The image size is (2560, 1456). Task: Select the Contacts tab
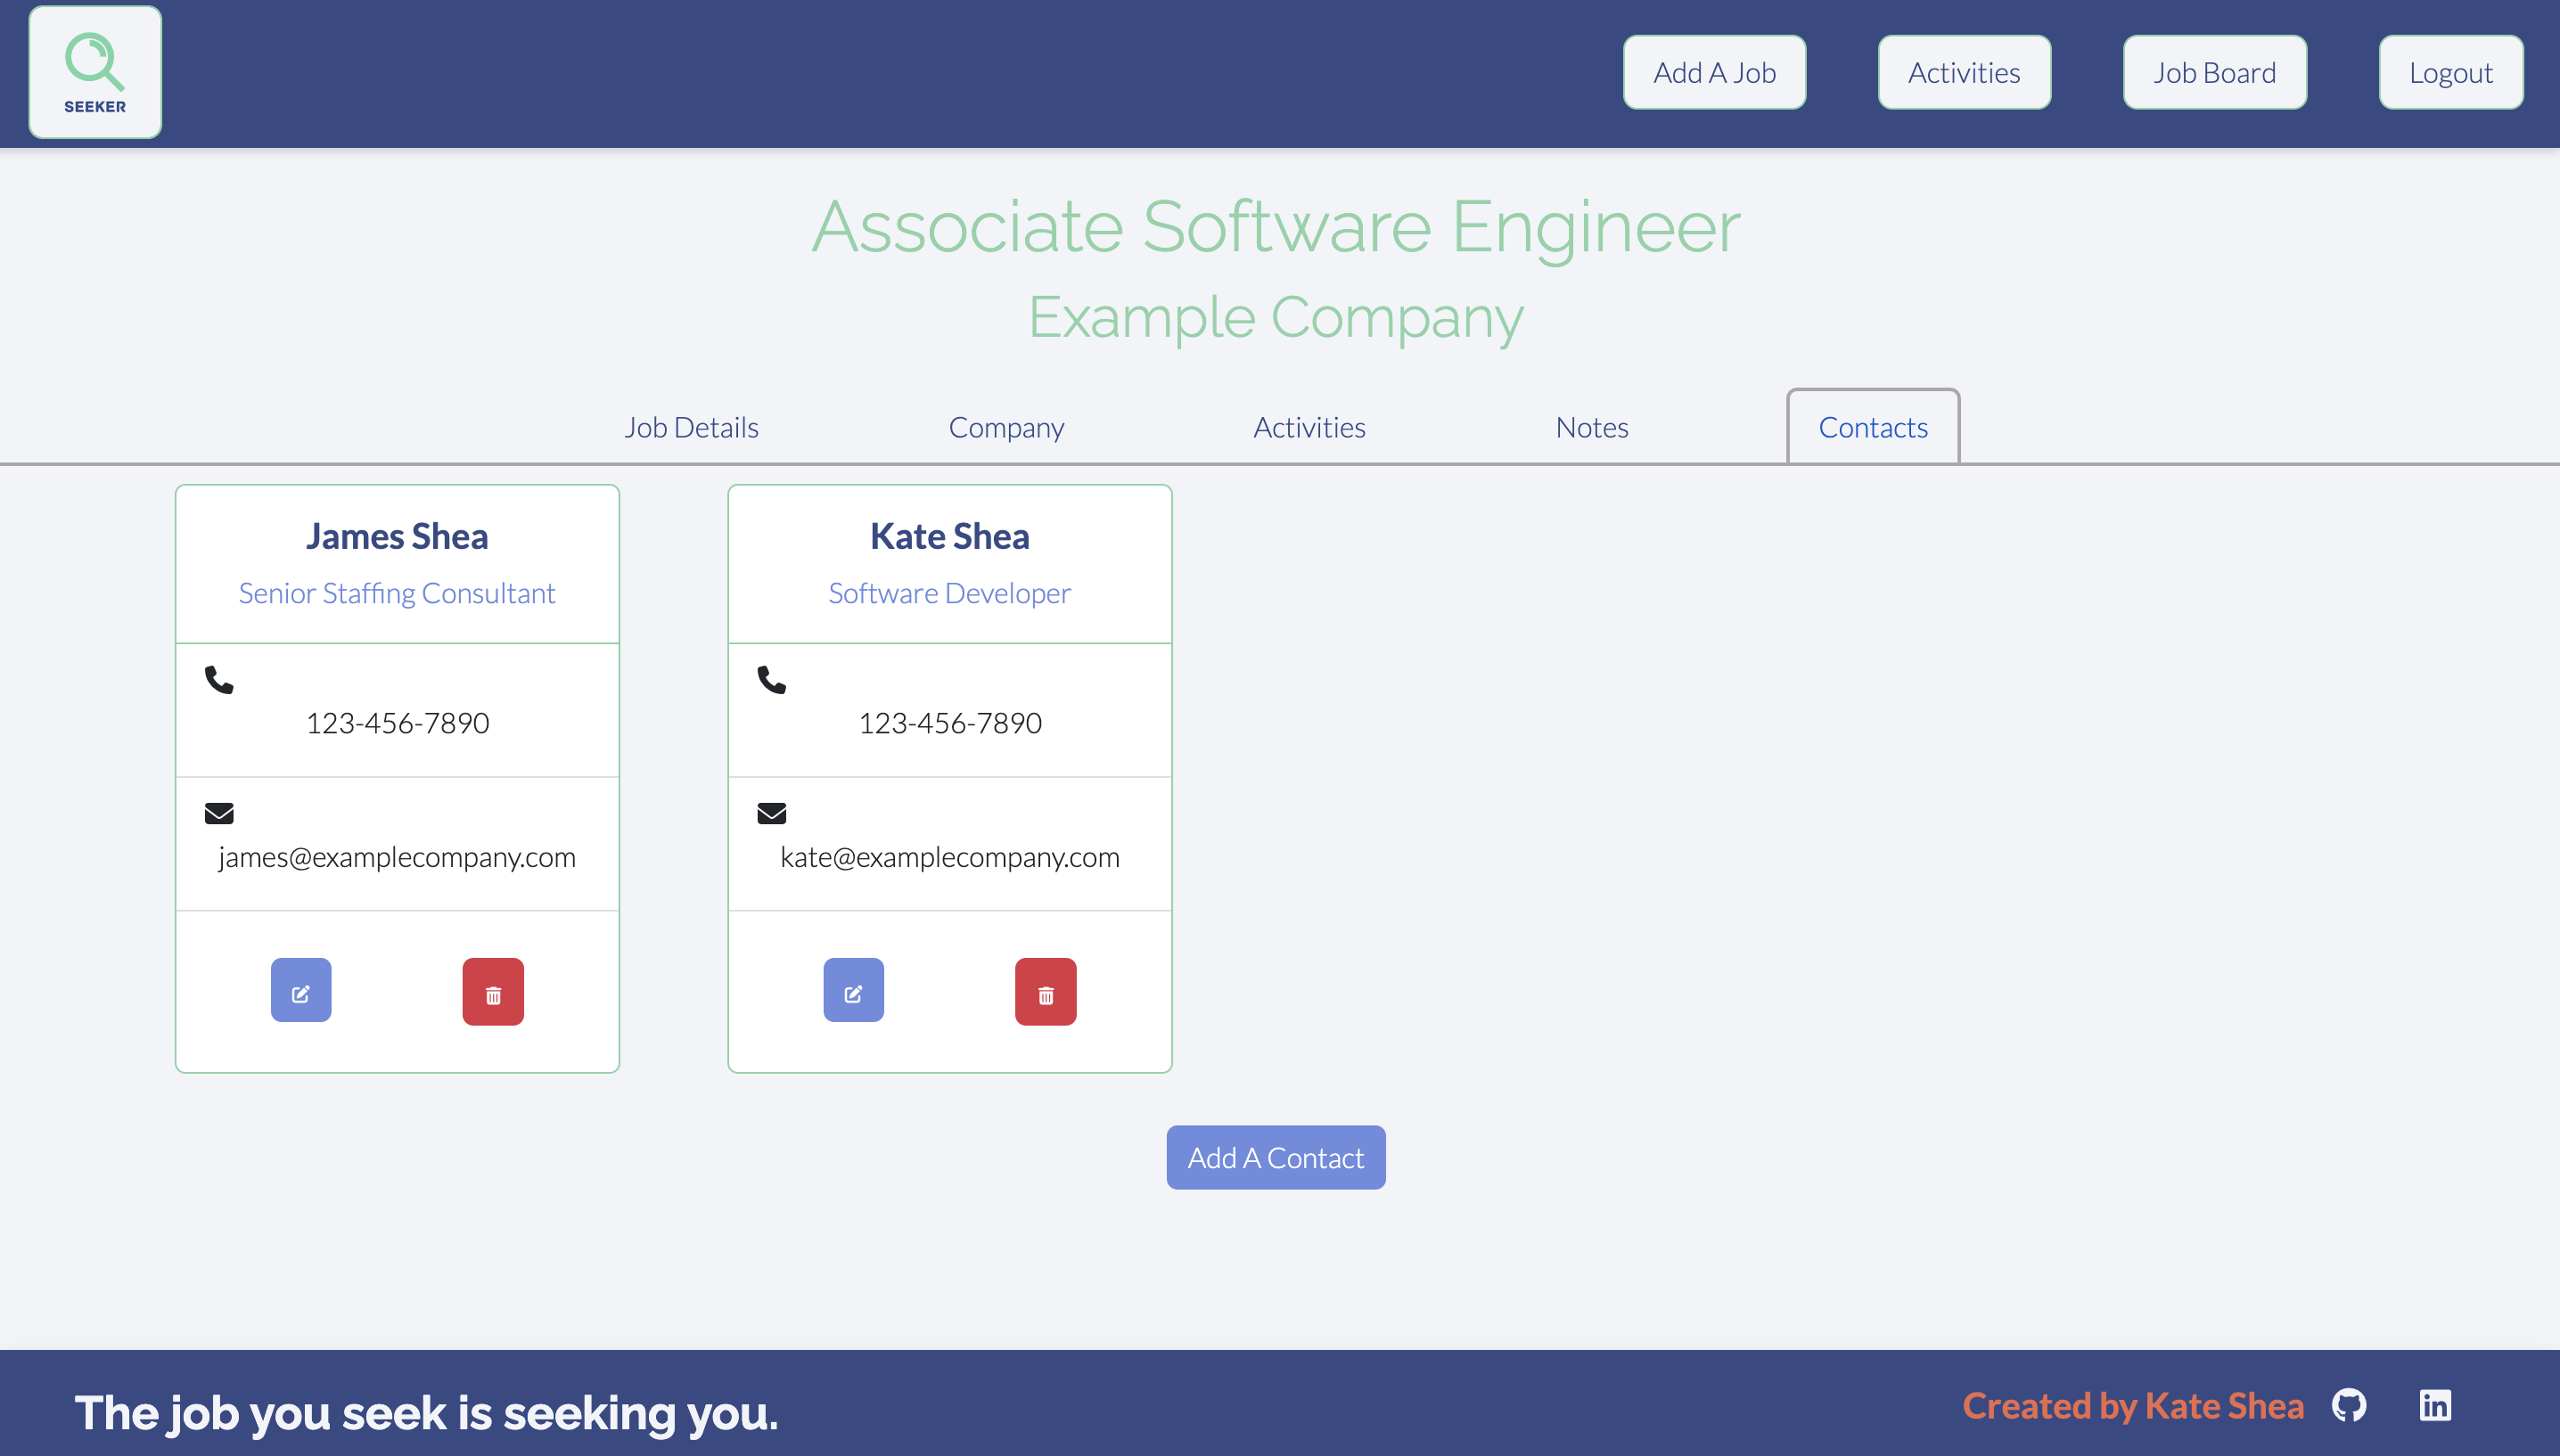click(1873, 427)
